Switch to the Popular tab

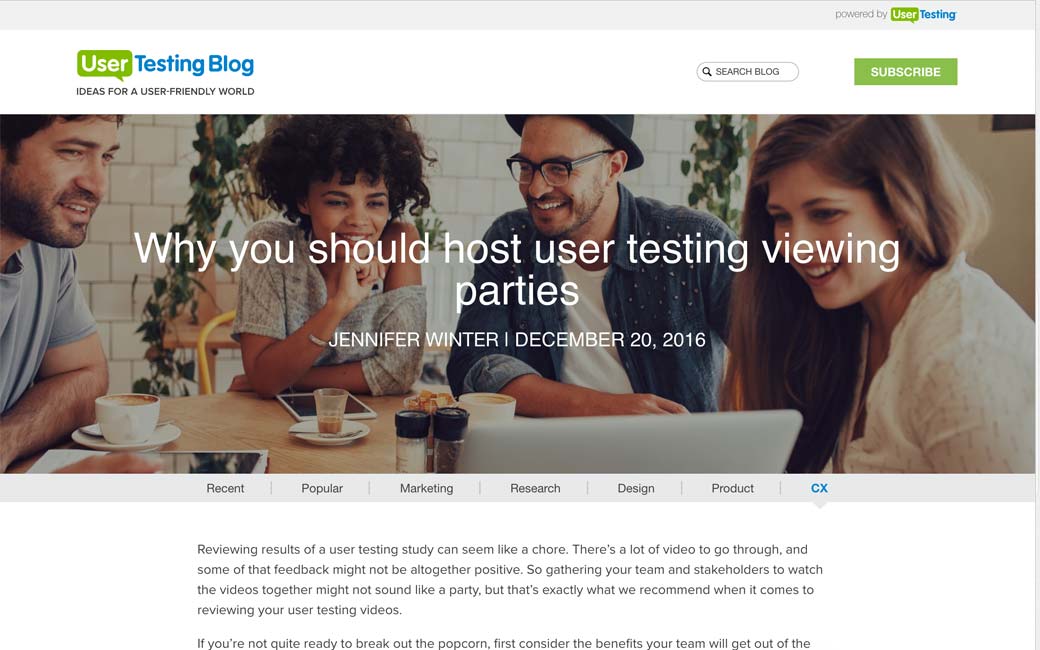[322, 488]
